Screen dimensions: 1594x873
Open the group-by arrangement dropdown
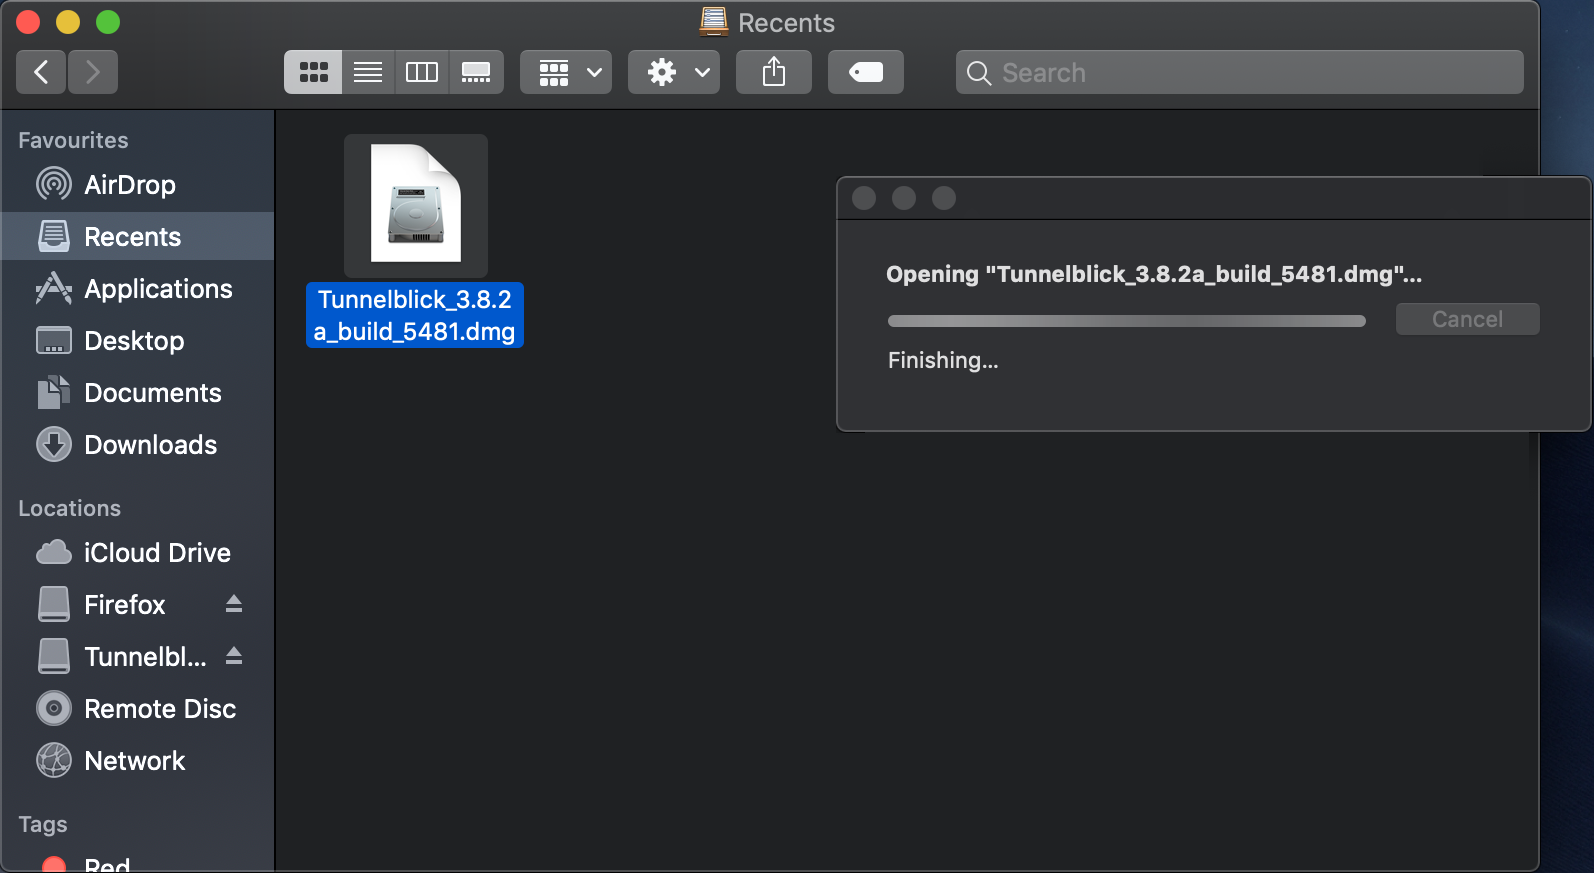tap(566, 72)
